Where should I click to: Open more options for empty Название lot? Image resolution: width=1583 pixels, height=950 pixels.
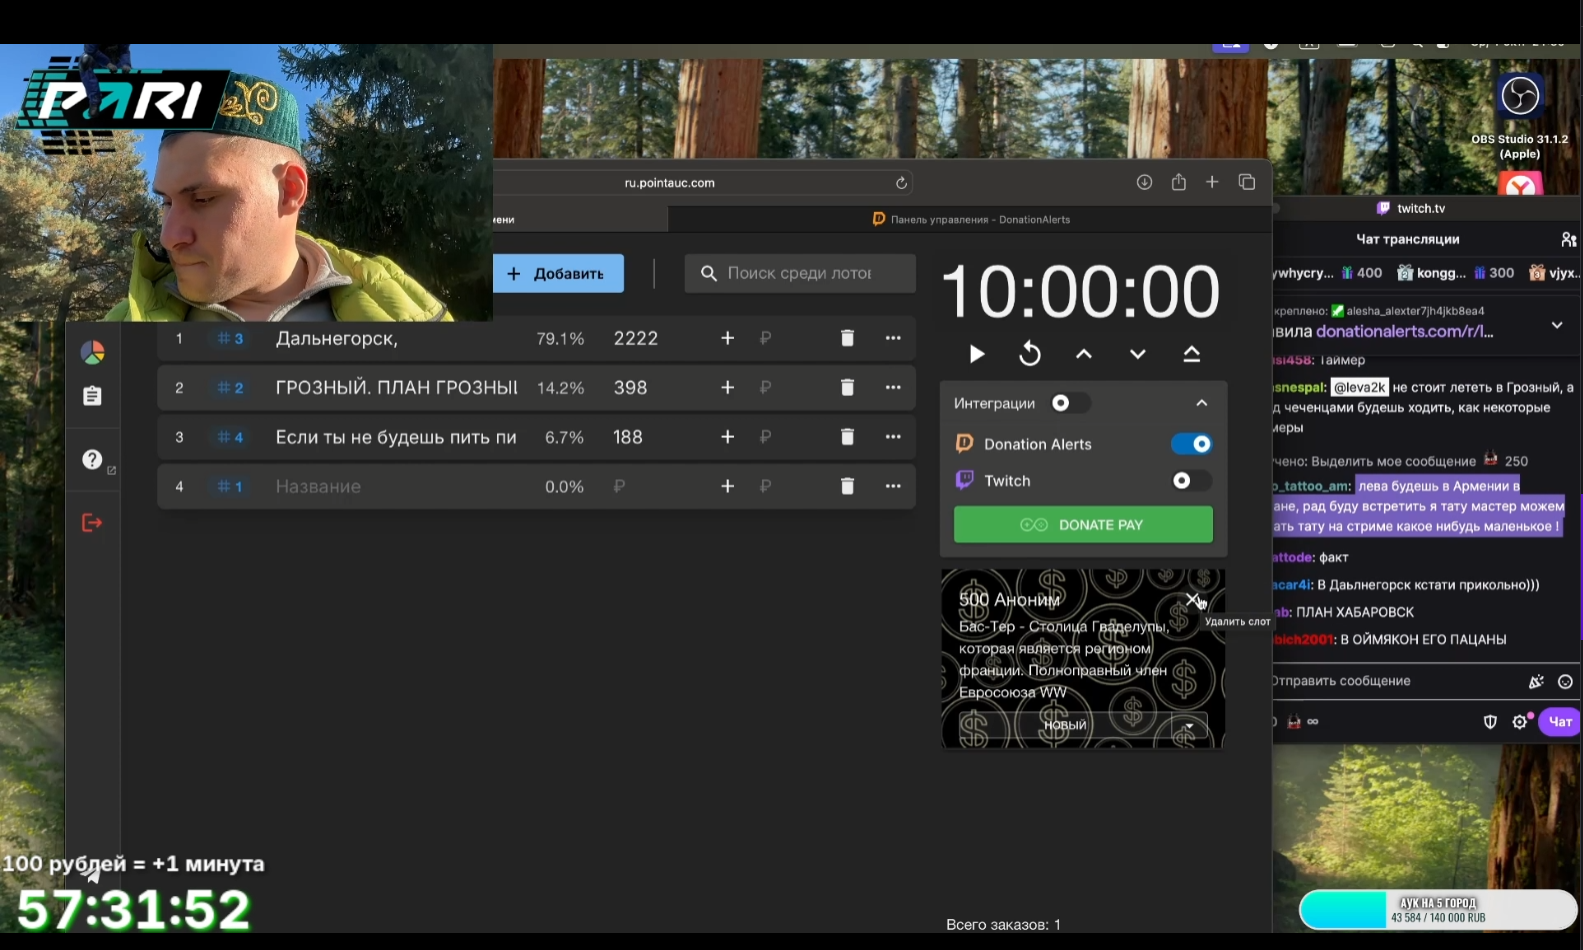click(x=893, y=486)
